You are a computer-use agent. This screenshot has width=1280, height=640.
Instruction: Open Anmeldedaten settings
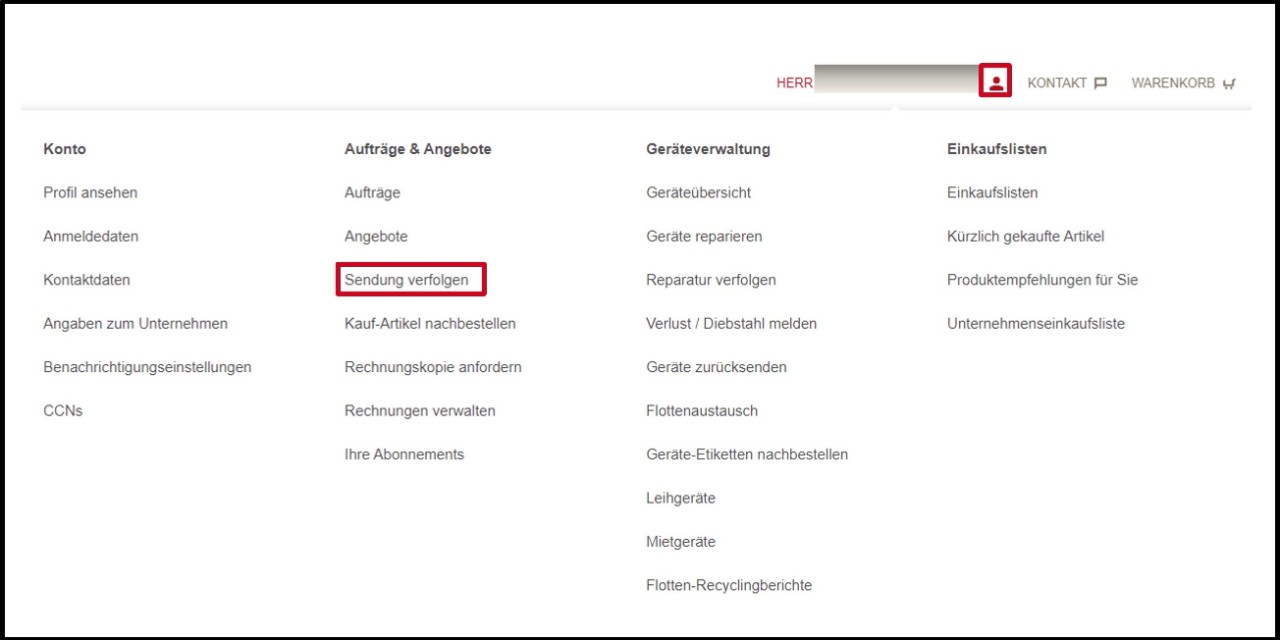pos(91,237)
